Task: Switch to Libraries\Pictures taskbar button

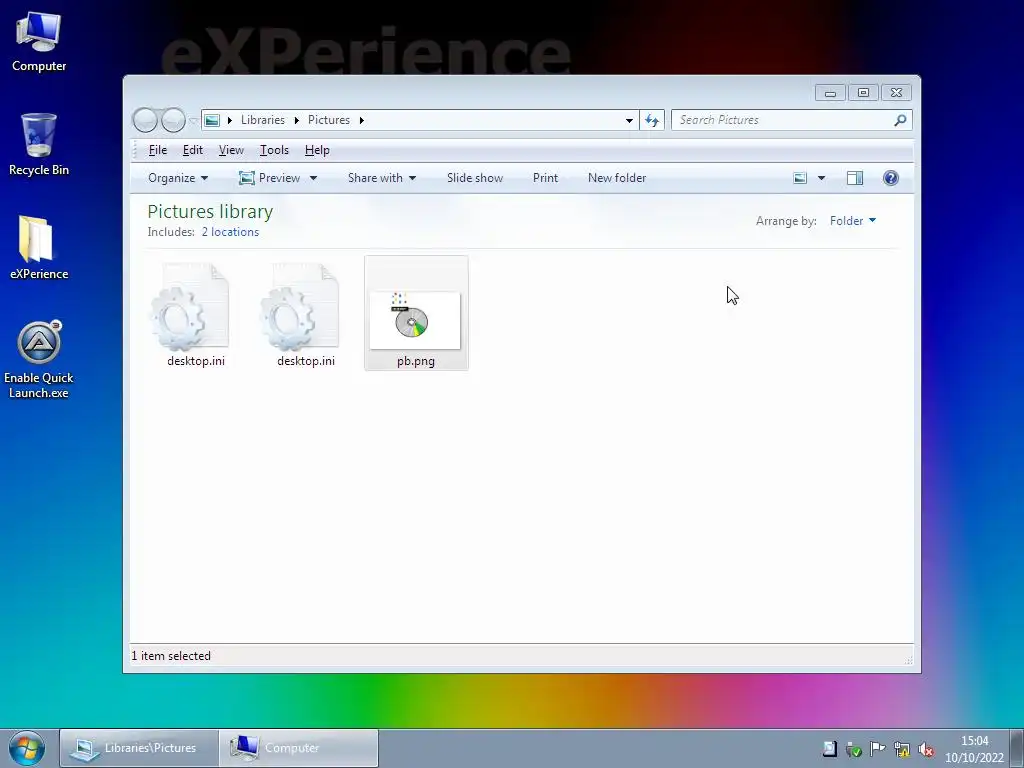Action: (139, 748)
